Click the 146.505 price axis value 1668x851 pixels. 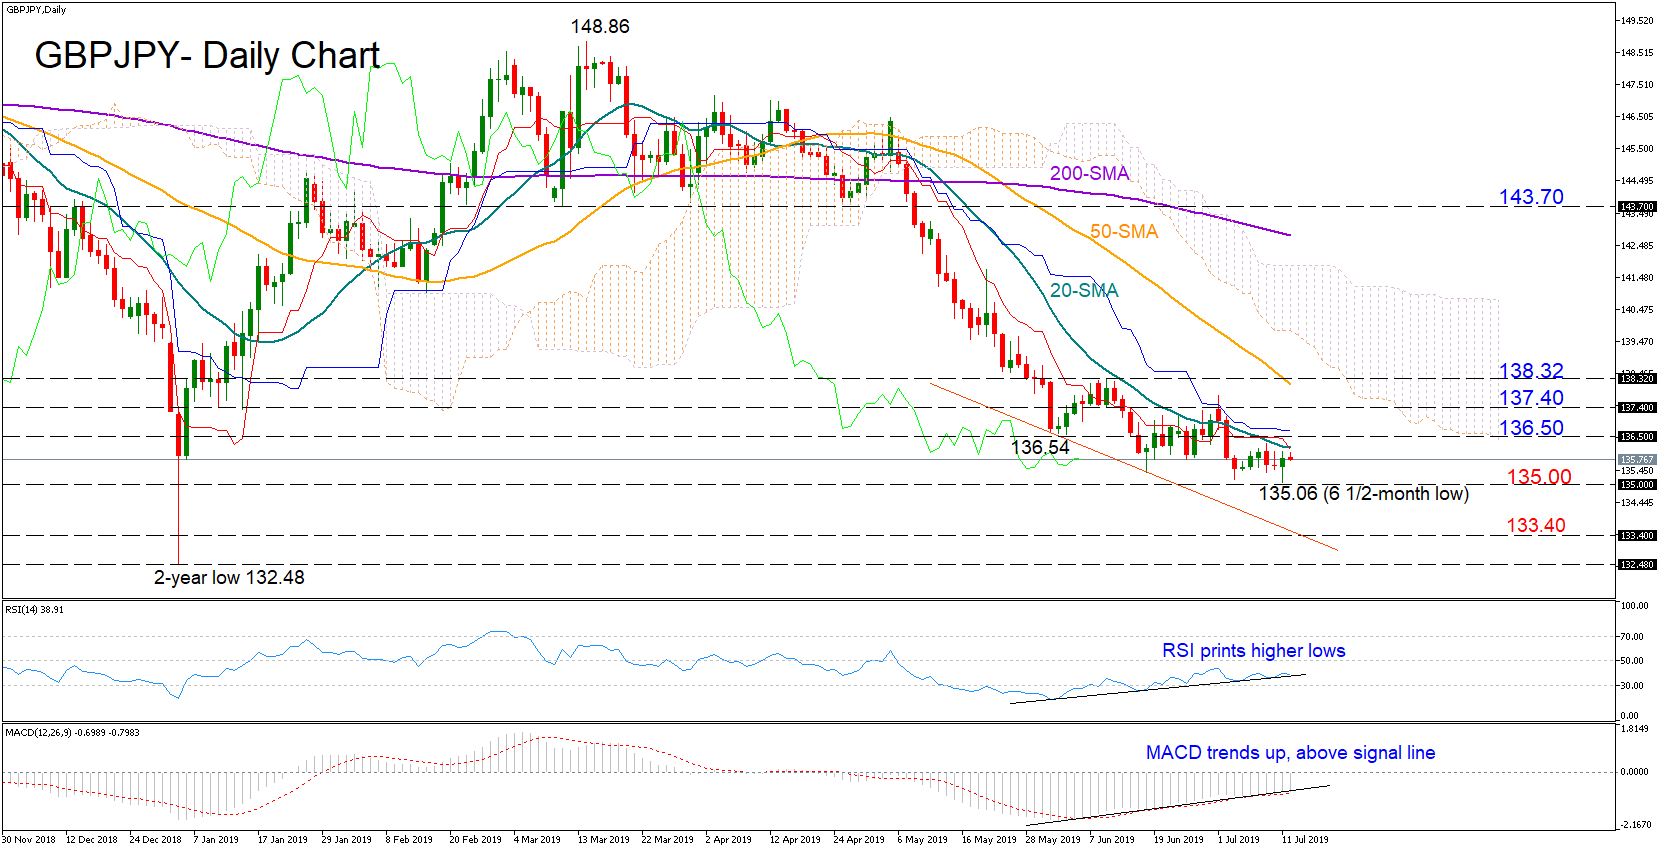[x=1637, y=116]
